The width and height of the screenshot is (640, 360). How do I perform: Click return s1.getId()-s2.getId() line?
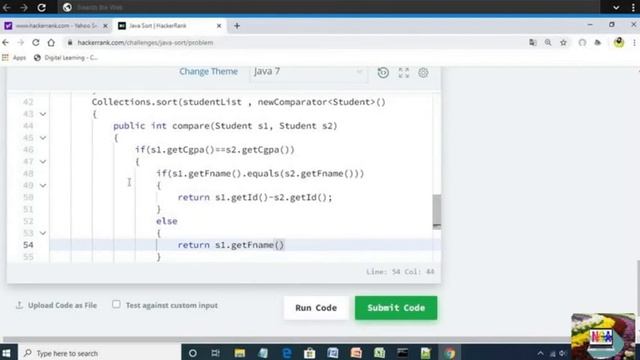(255, 197)
